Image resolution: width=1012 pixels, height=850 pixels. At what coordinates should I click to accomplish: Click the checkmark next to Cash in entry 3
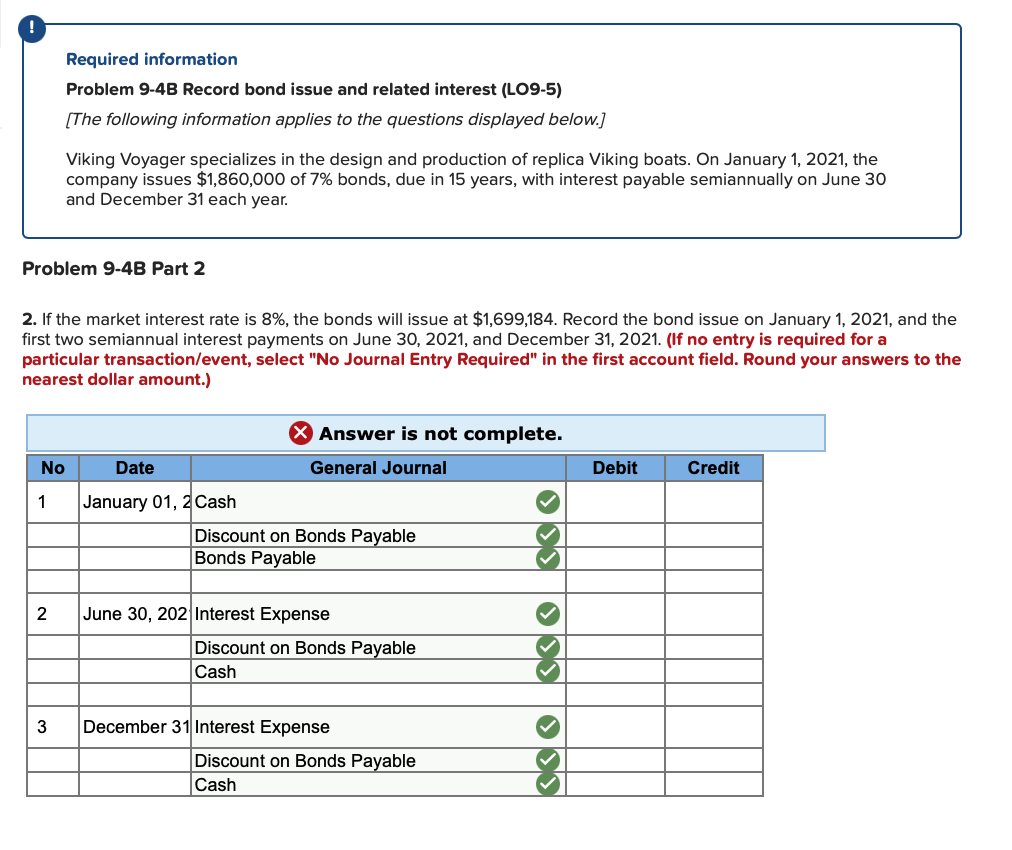[x=547, y=785]
